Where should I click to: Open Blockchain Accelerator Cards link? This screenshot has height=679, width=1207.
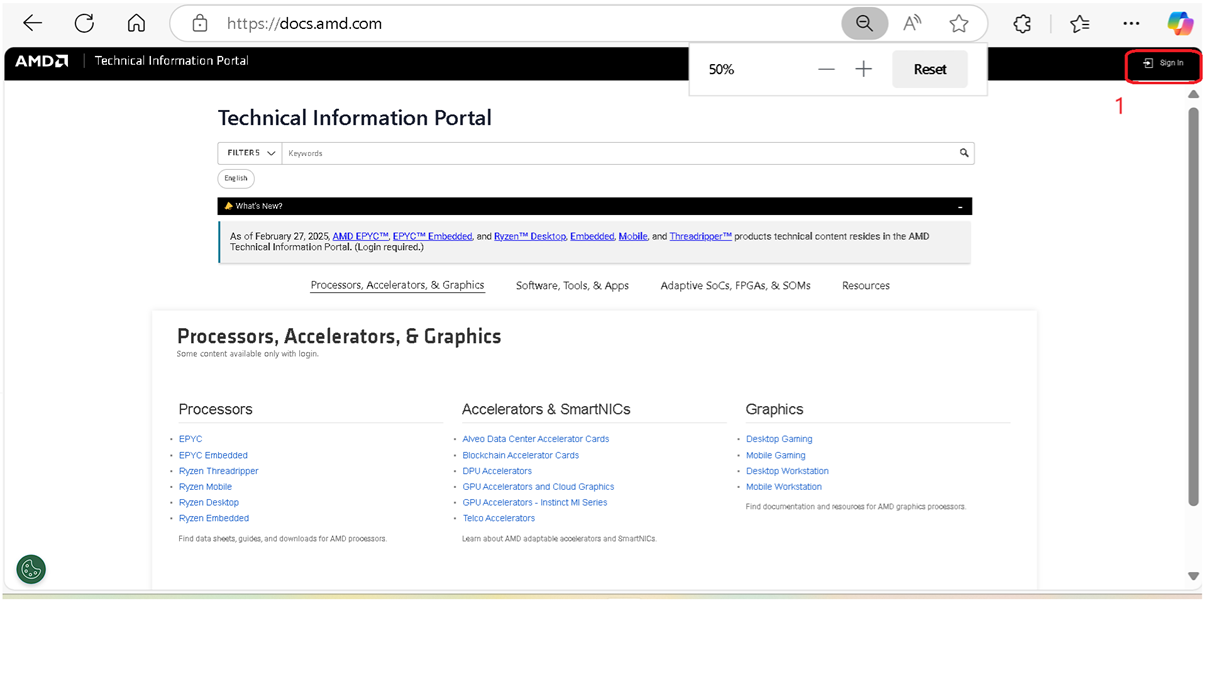click(520, 455)
